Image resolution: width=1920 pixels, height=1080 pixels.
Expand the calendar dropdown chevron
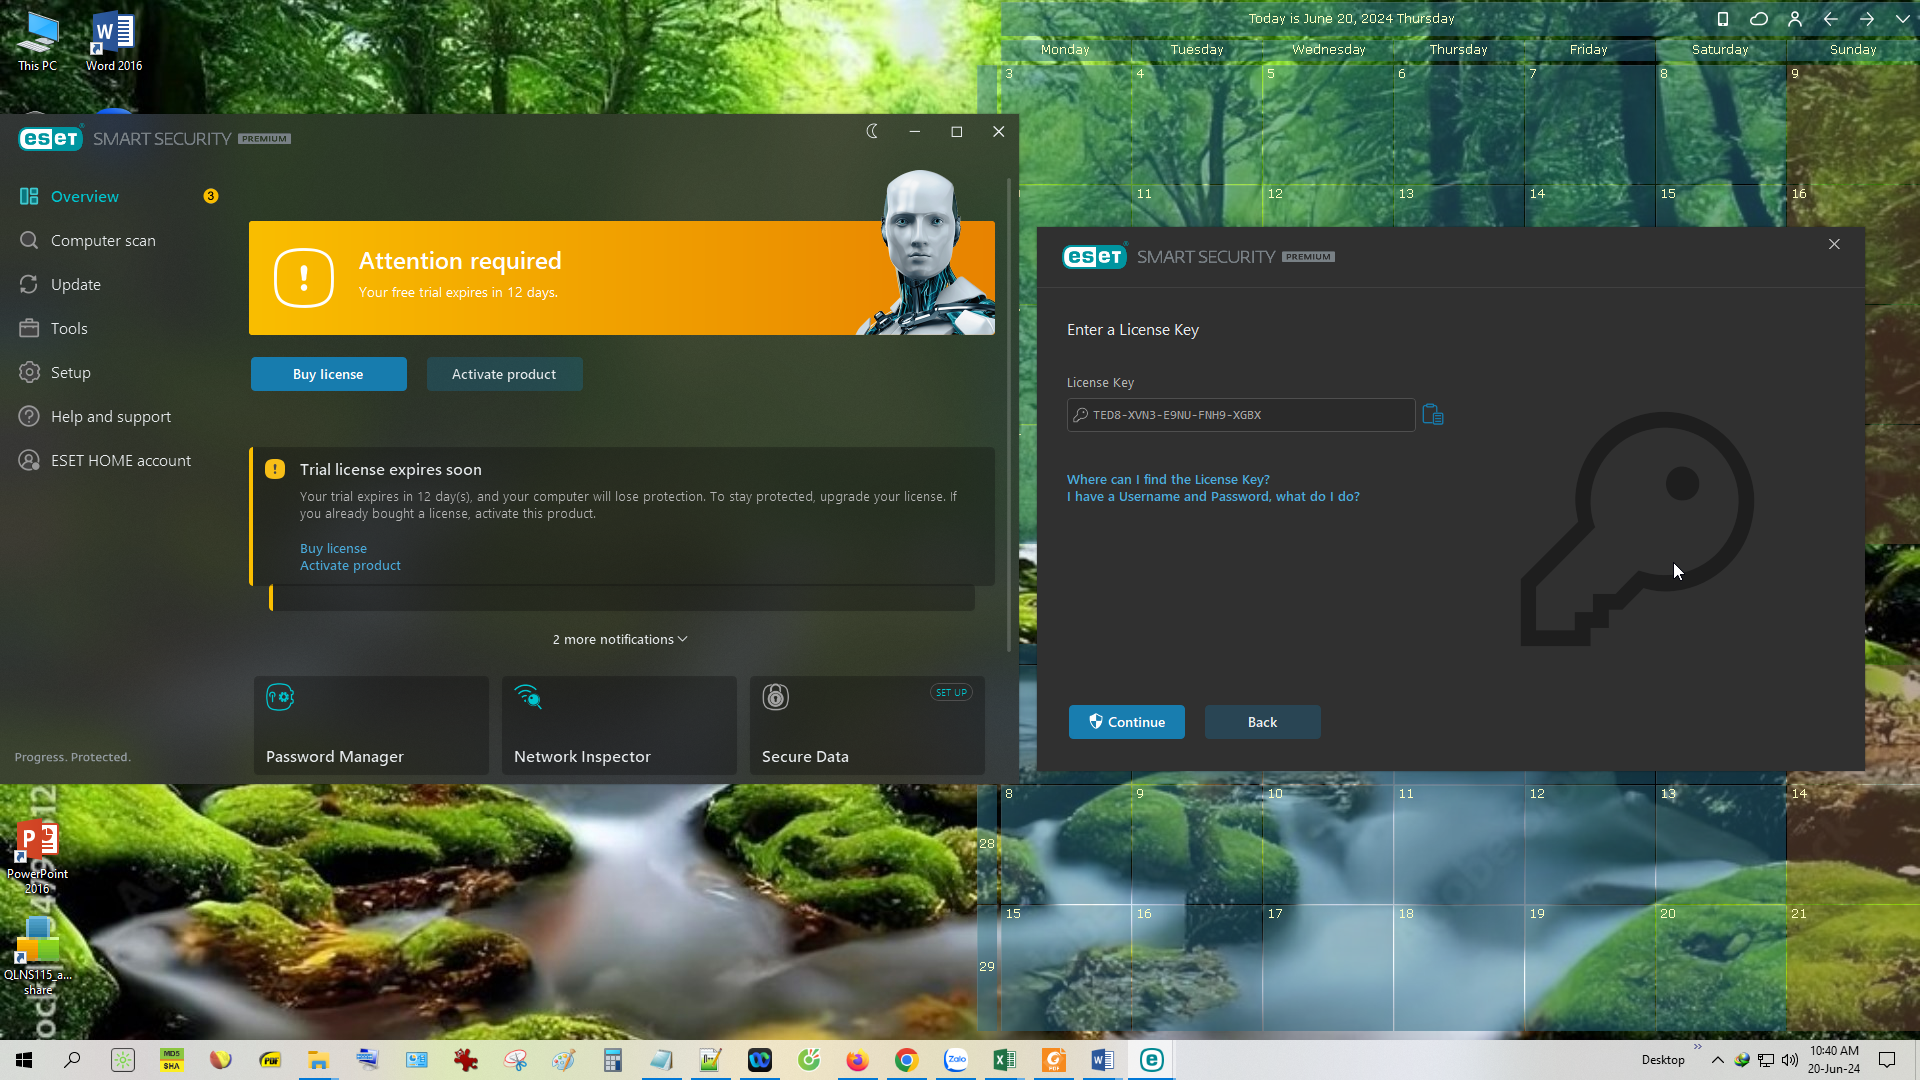click(1903, 19)
